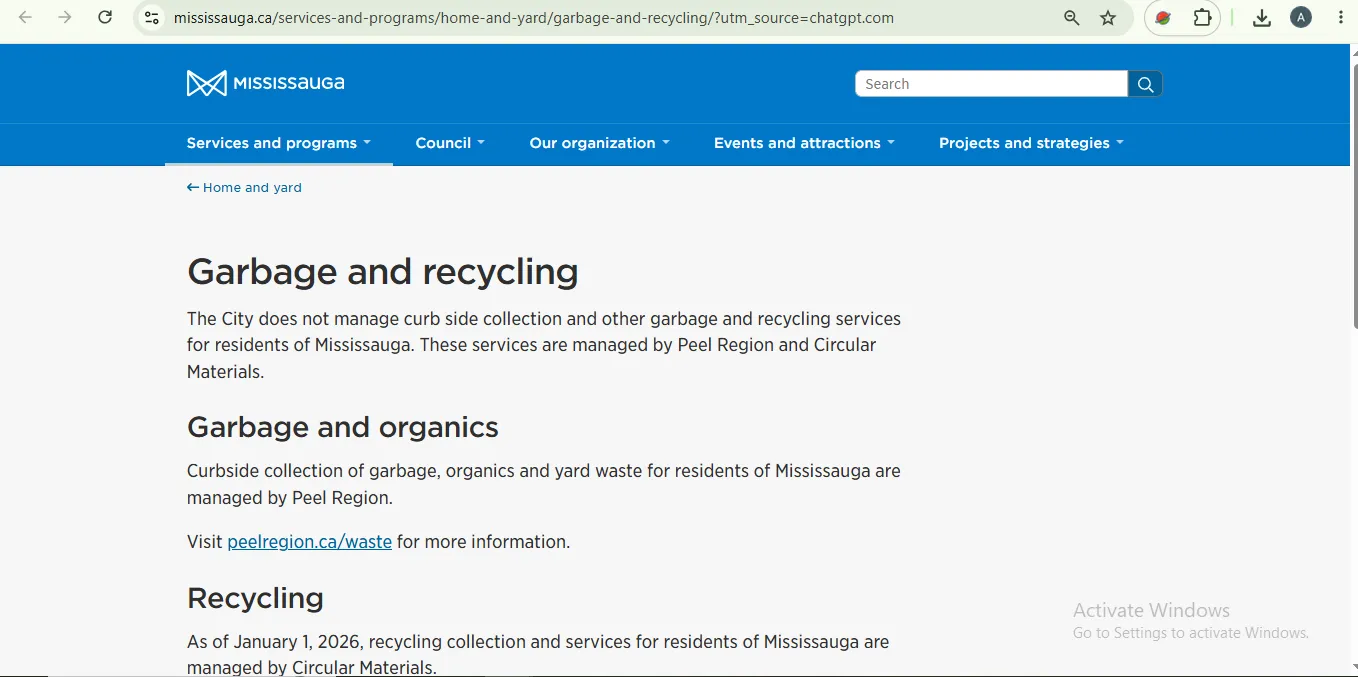Click the search magnifier button

[1146, 84]
